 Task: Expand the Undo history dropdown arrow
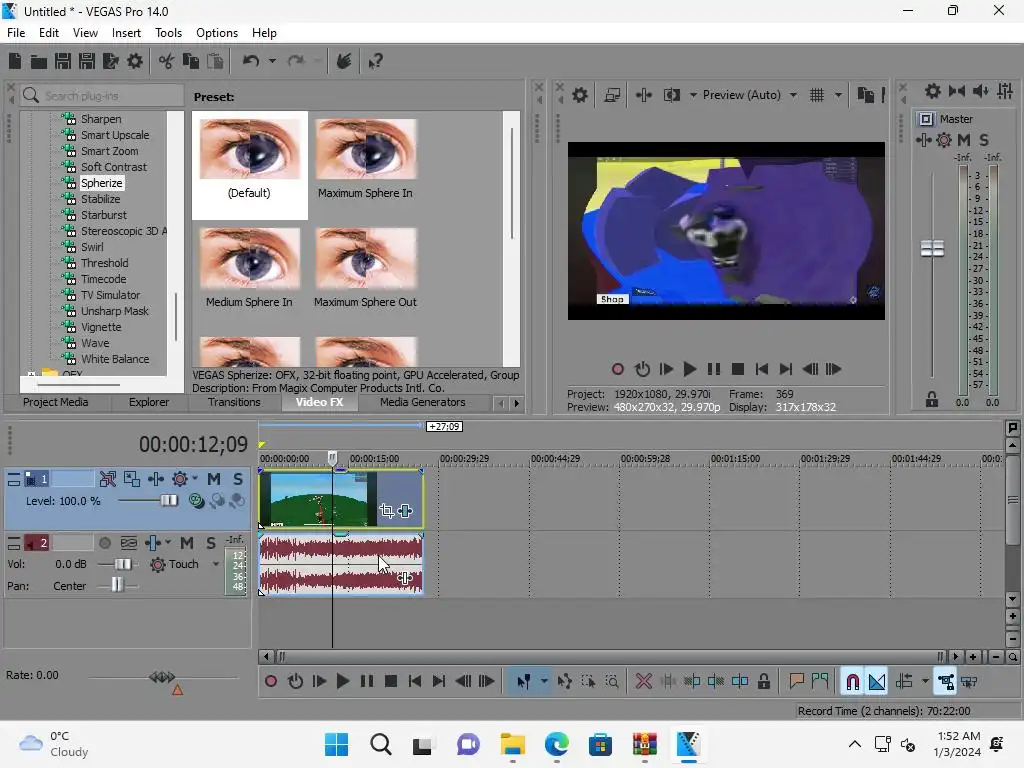coord(272,61)
